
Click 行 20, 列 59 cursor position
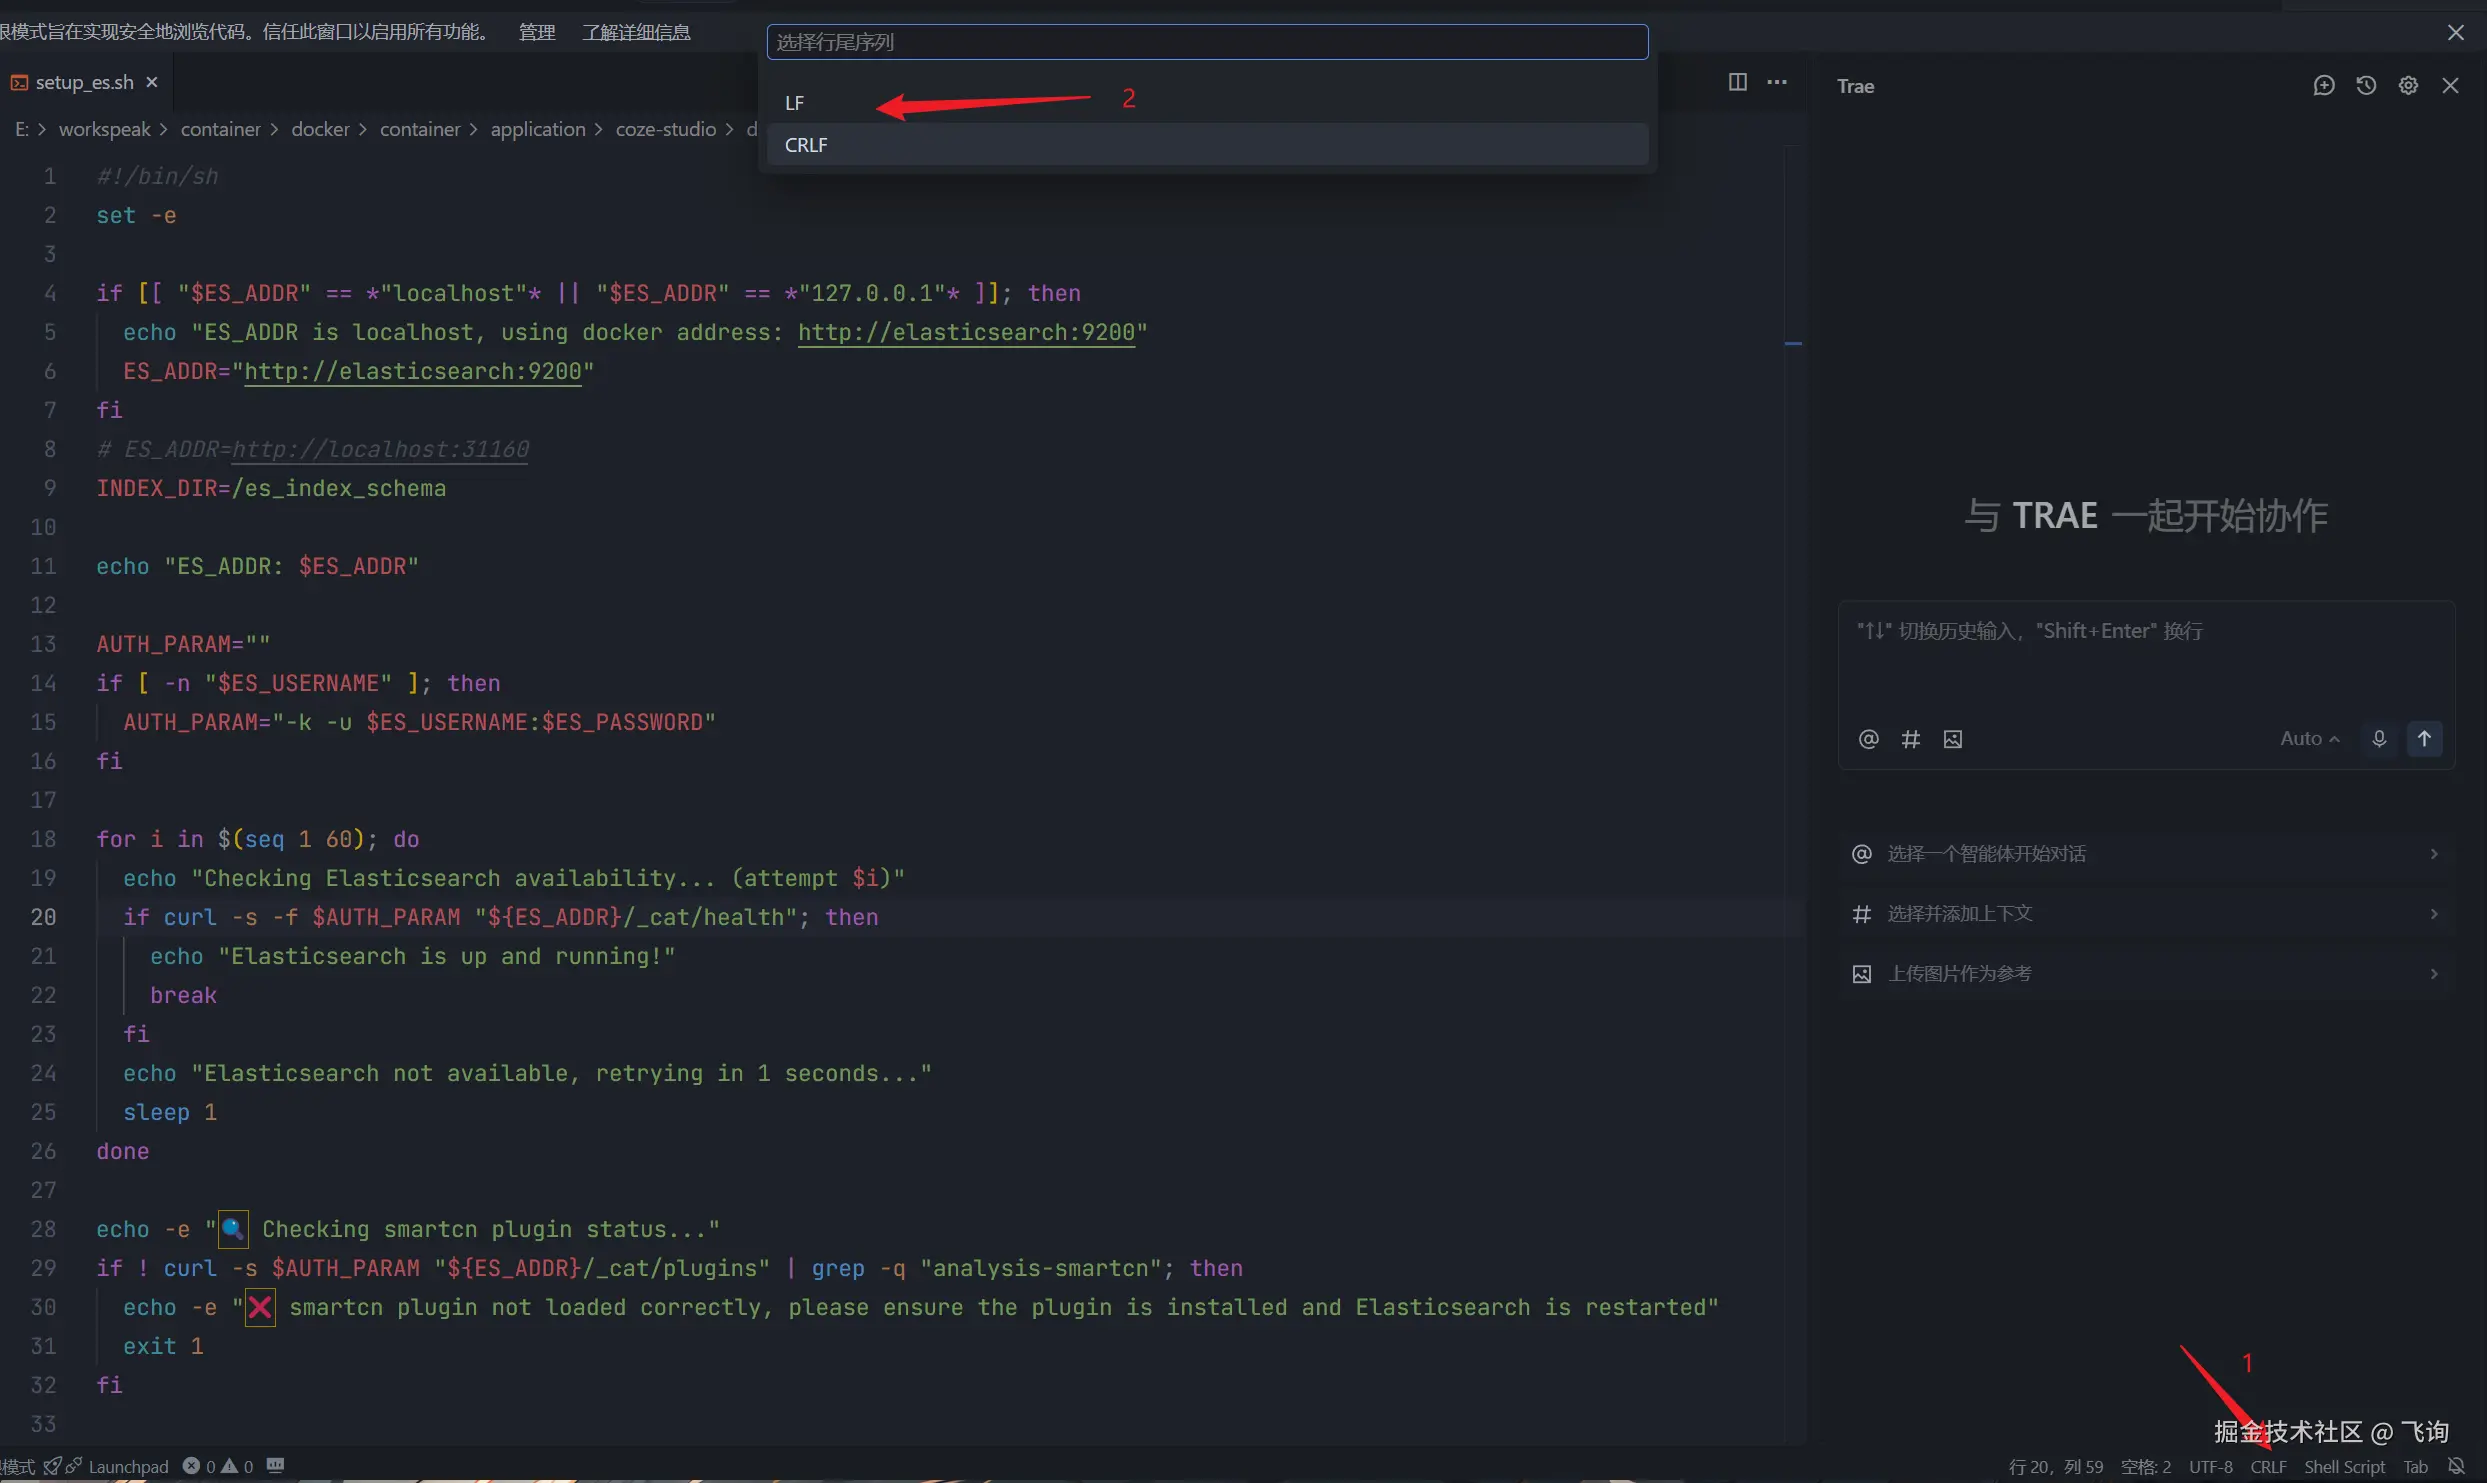click(2055, 1467)
